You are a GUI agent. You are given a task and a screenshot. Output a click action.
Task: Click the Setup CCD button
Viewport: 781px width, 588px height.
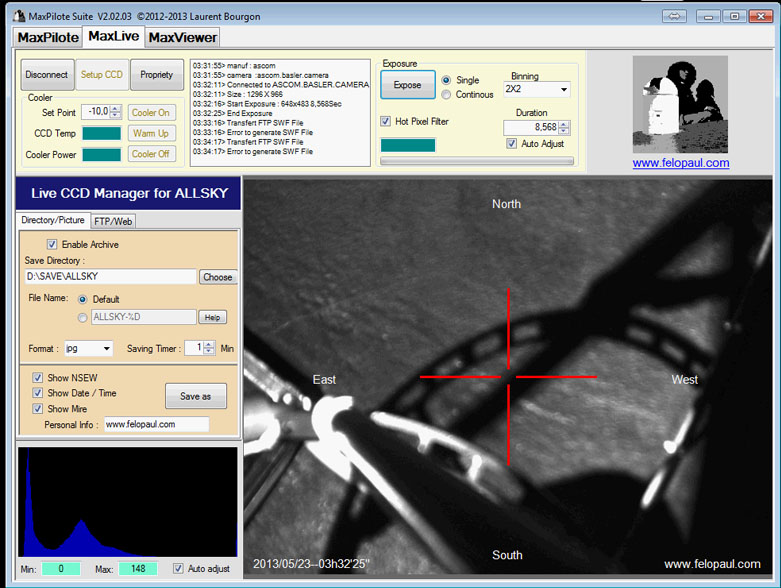tap(102, 75)
